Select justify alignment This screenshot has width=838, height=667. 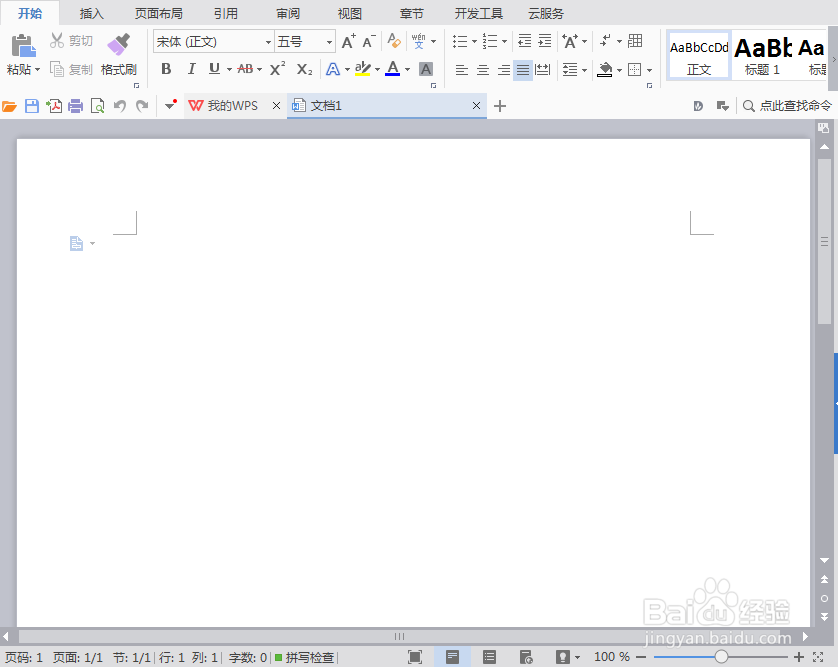[x=523, y=69]
